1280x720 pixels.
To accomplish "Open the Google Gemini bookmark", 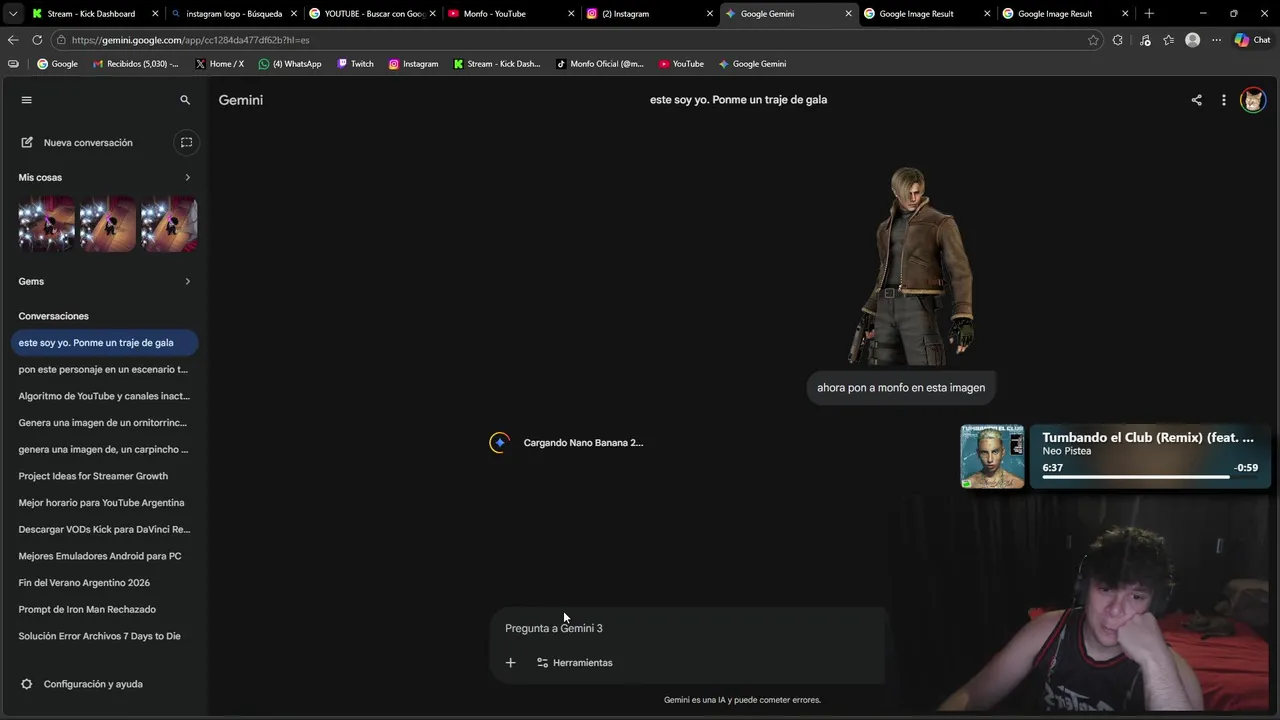I will click(752, 64).
